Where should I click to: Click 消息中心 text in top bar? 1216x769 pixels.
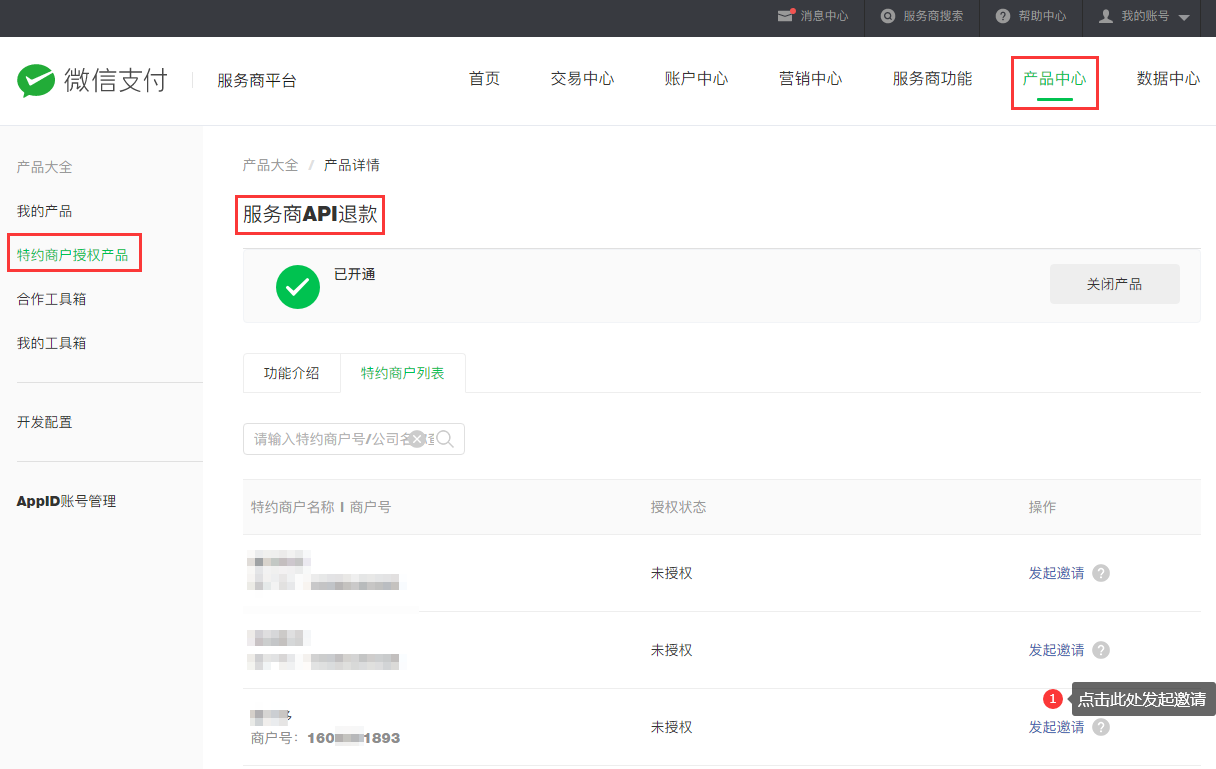tap(824, 16)
